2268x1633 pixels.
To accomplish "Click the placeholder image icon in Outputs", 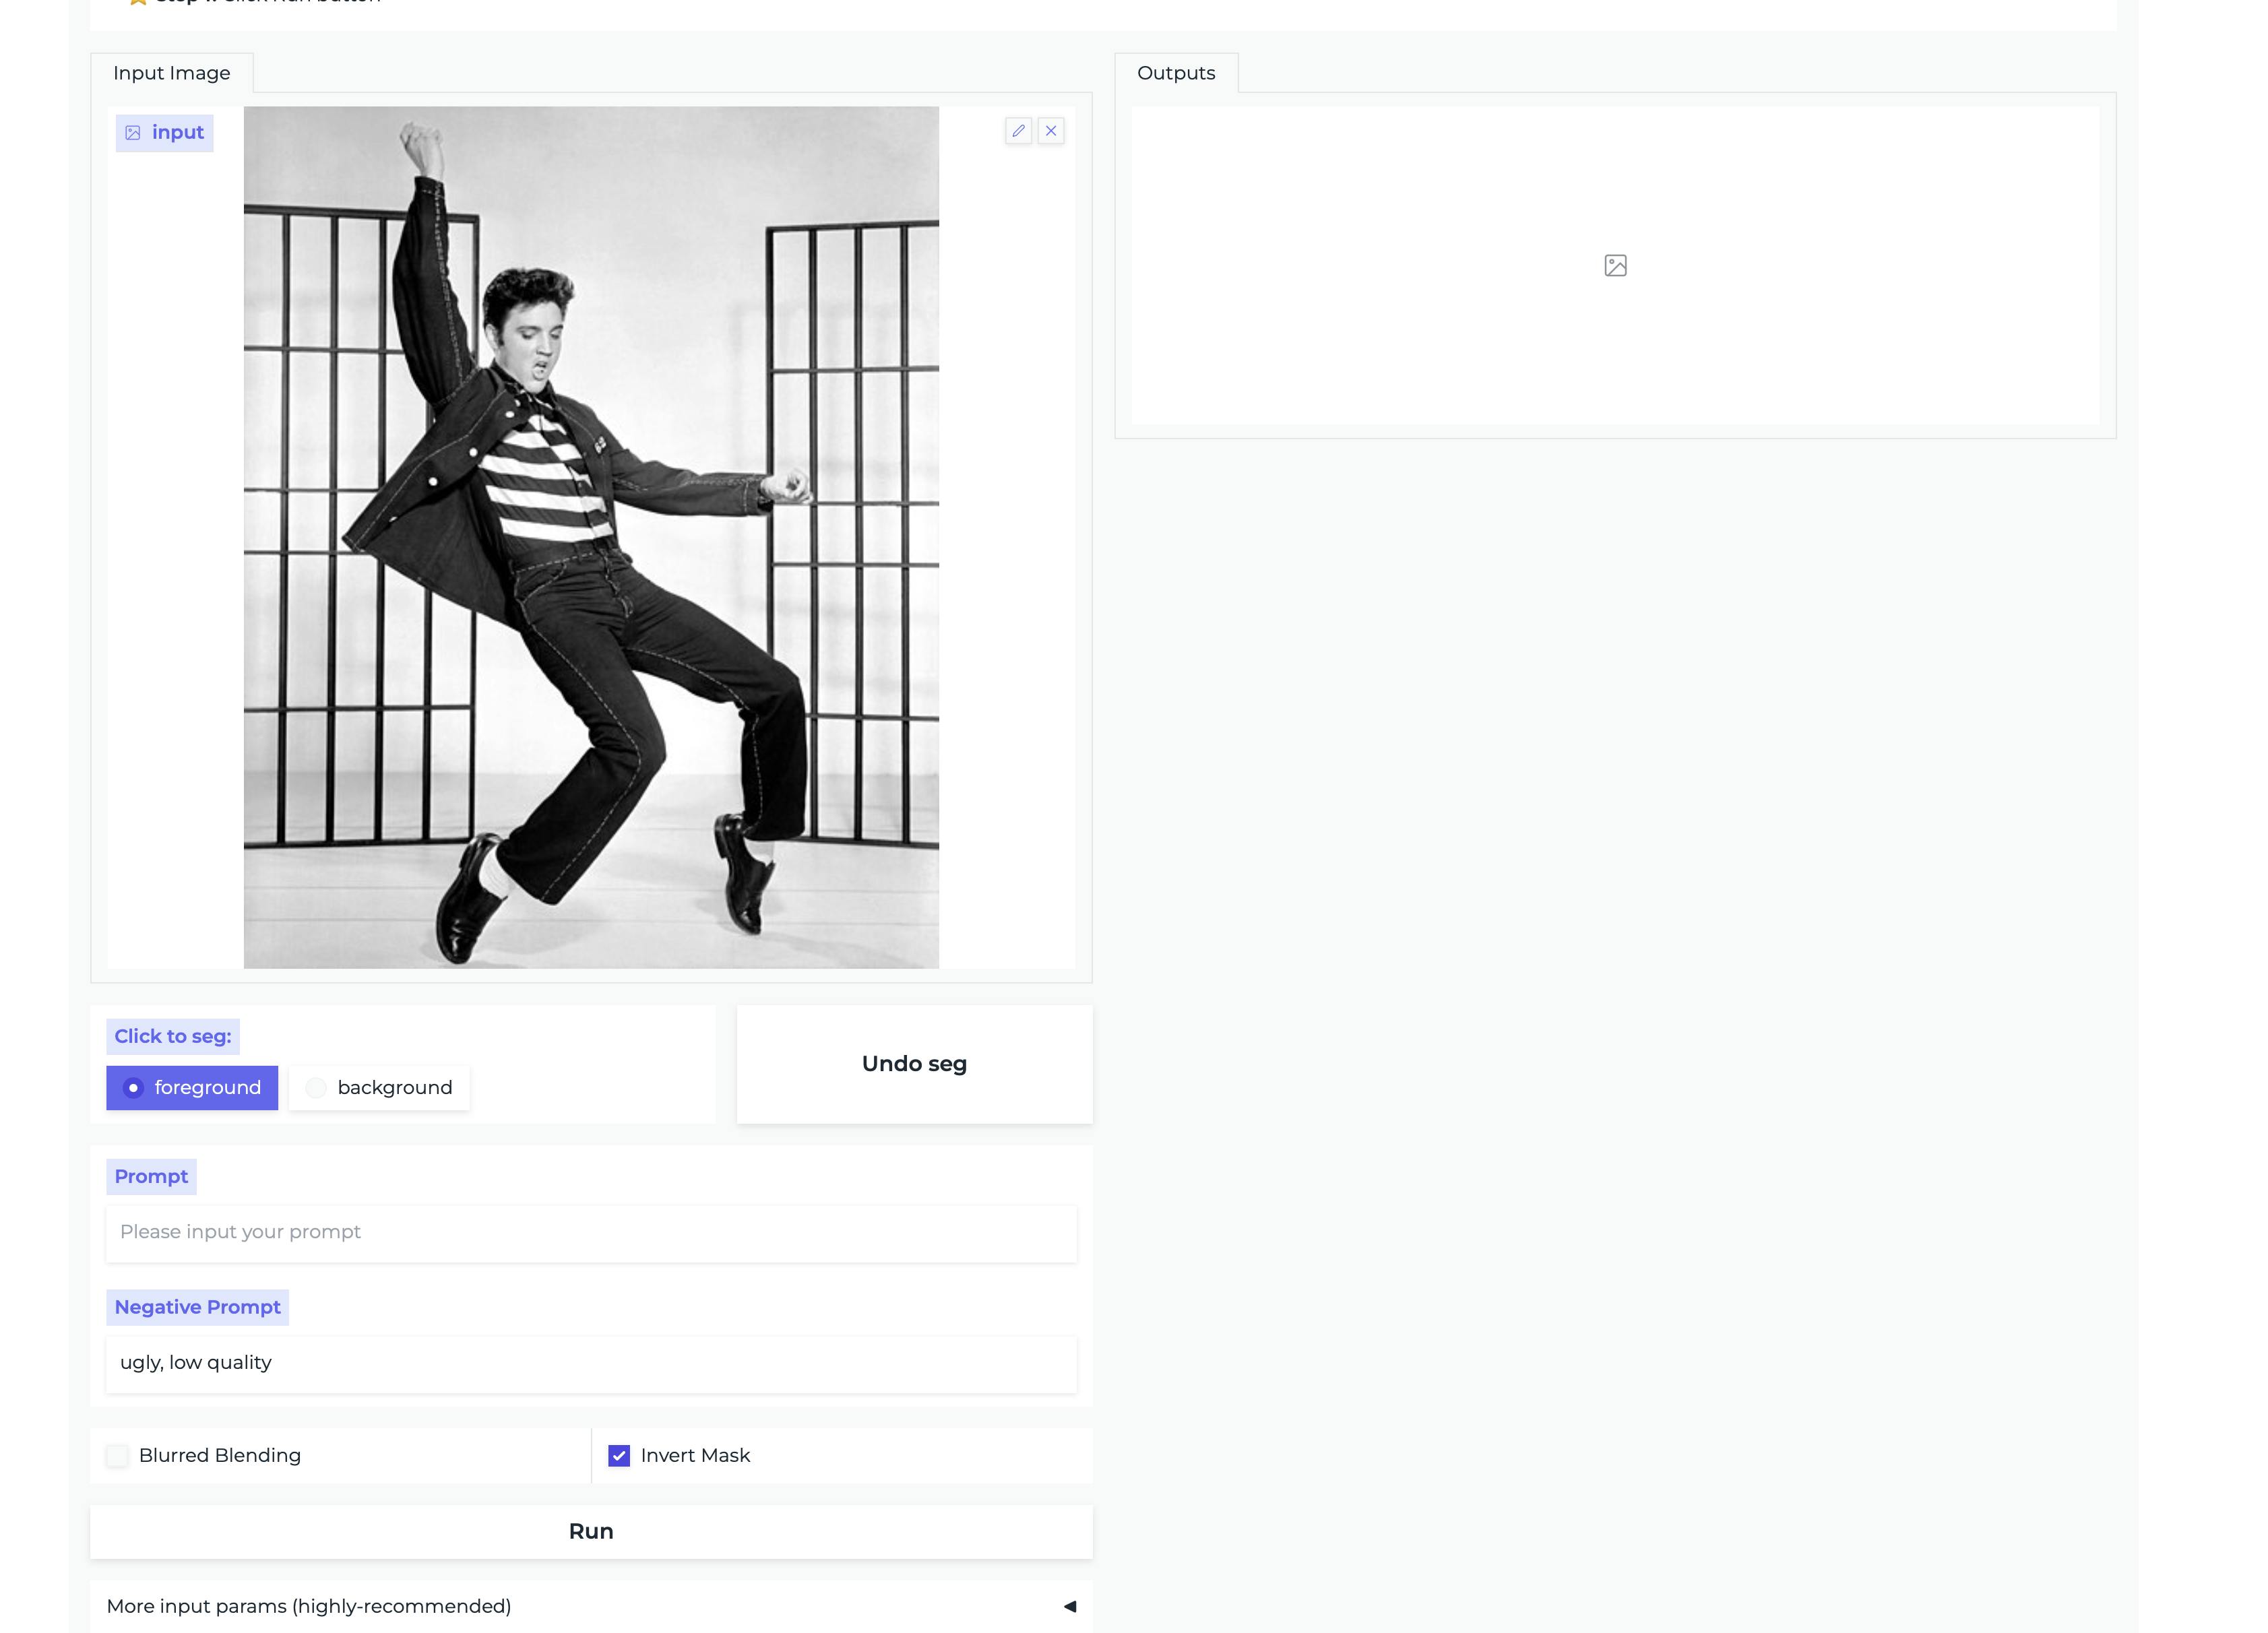I will point(1615,266).
